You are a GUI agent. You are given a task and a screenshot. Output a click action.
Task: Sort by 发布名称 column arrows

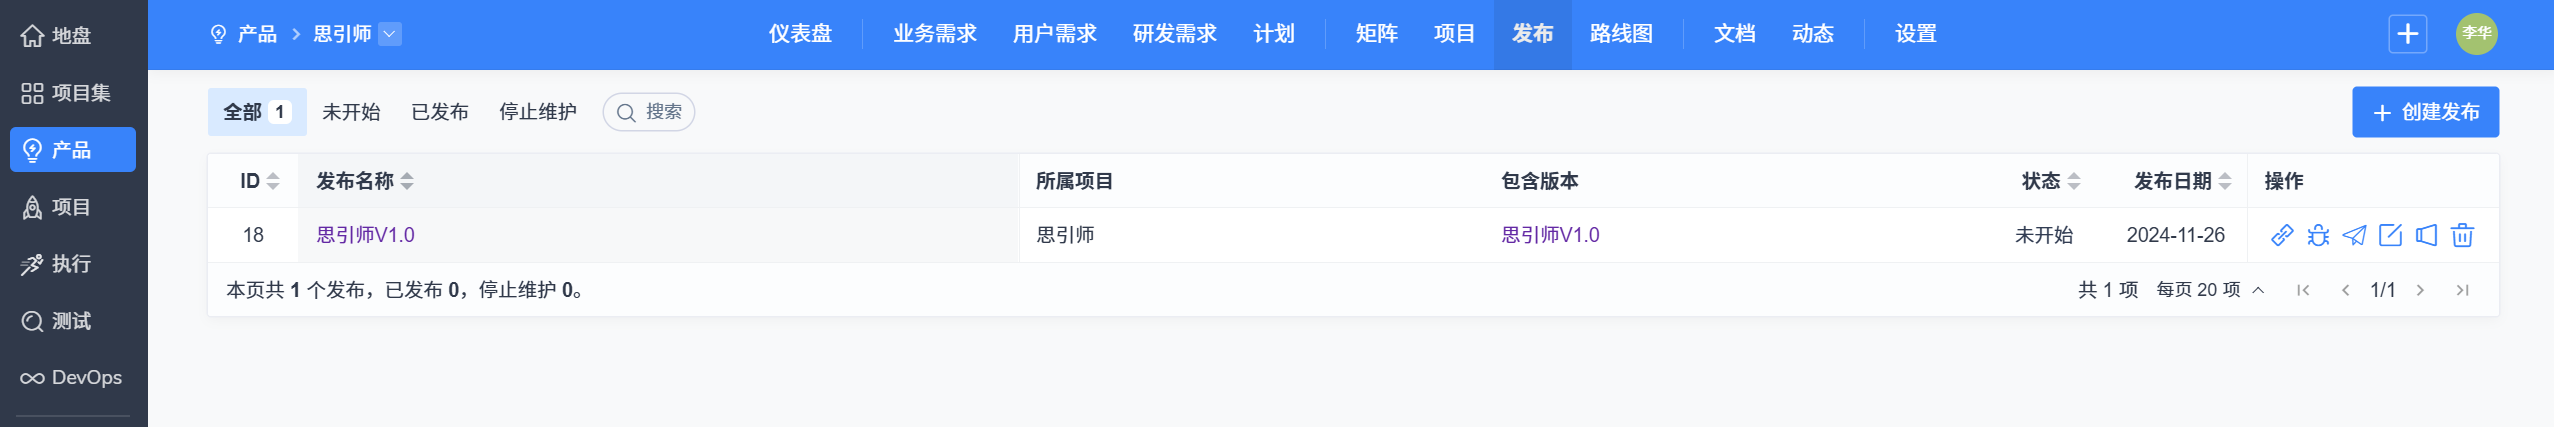click(407, 181)
